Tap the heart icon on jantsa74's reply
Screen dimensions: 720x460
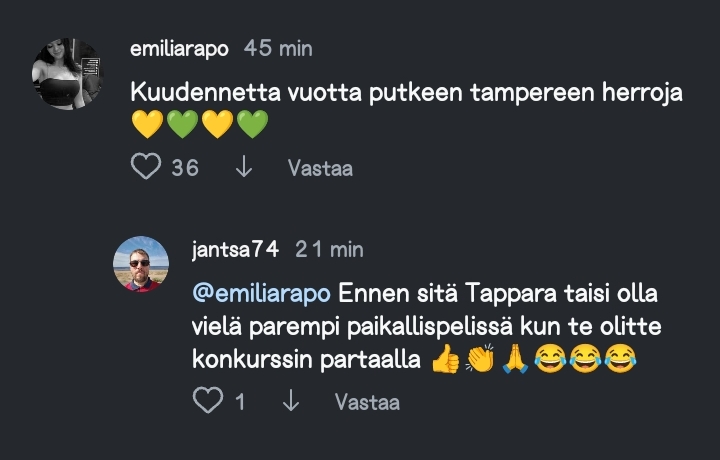(x=207, y=402)
